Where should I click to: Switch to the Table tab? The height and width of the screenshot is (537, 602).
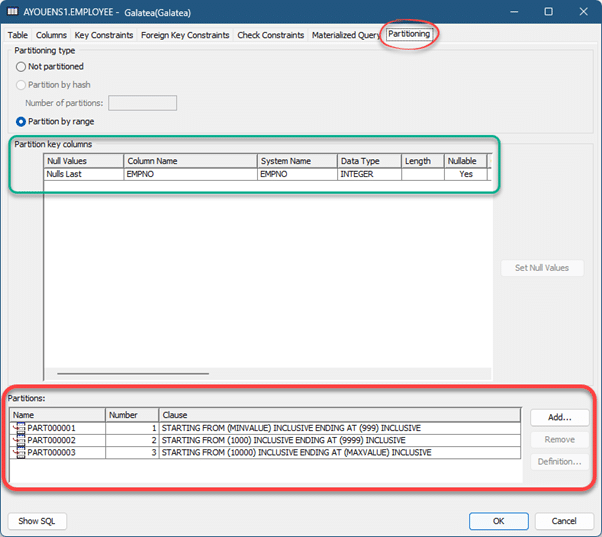[x=17, y=35]
